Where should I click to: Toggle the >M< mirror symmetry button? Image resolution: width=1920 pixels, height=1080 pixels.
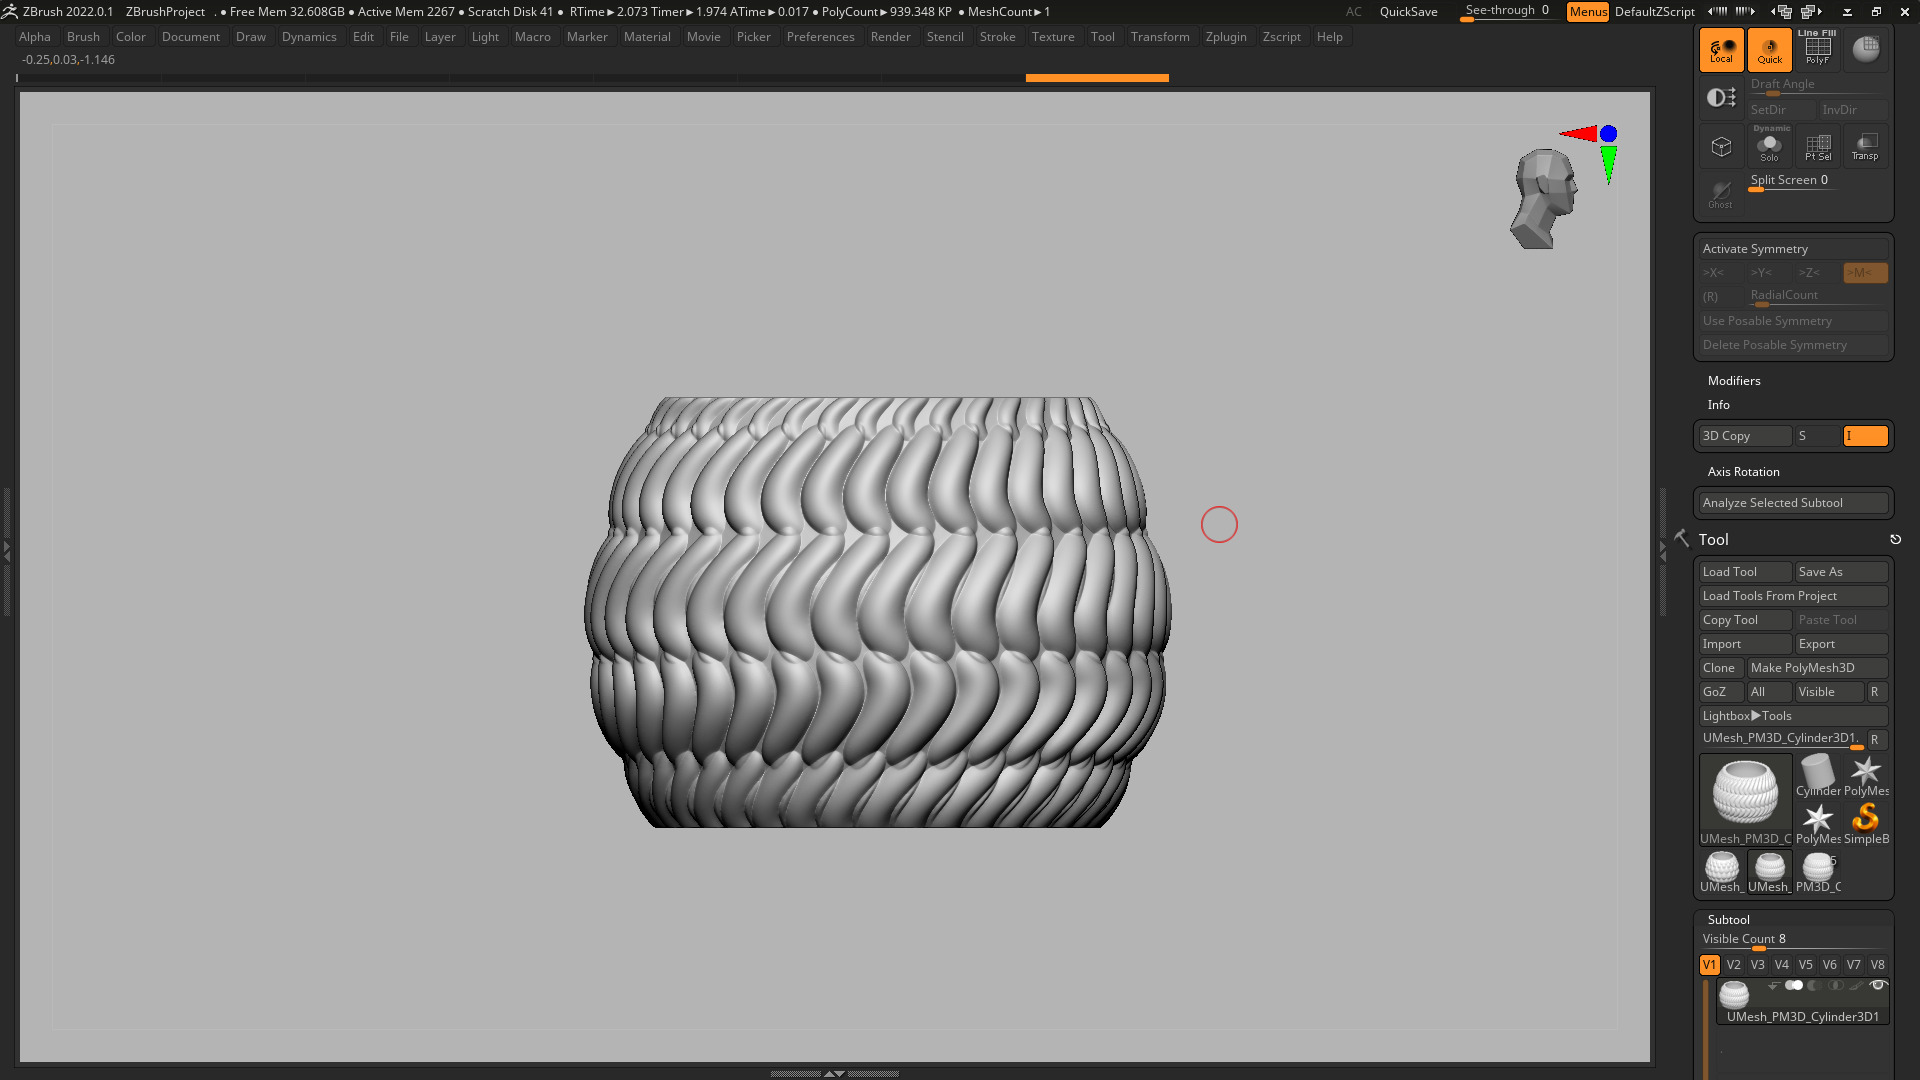[1865, 273]
